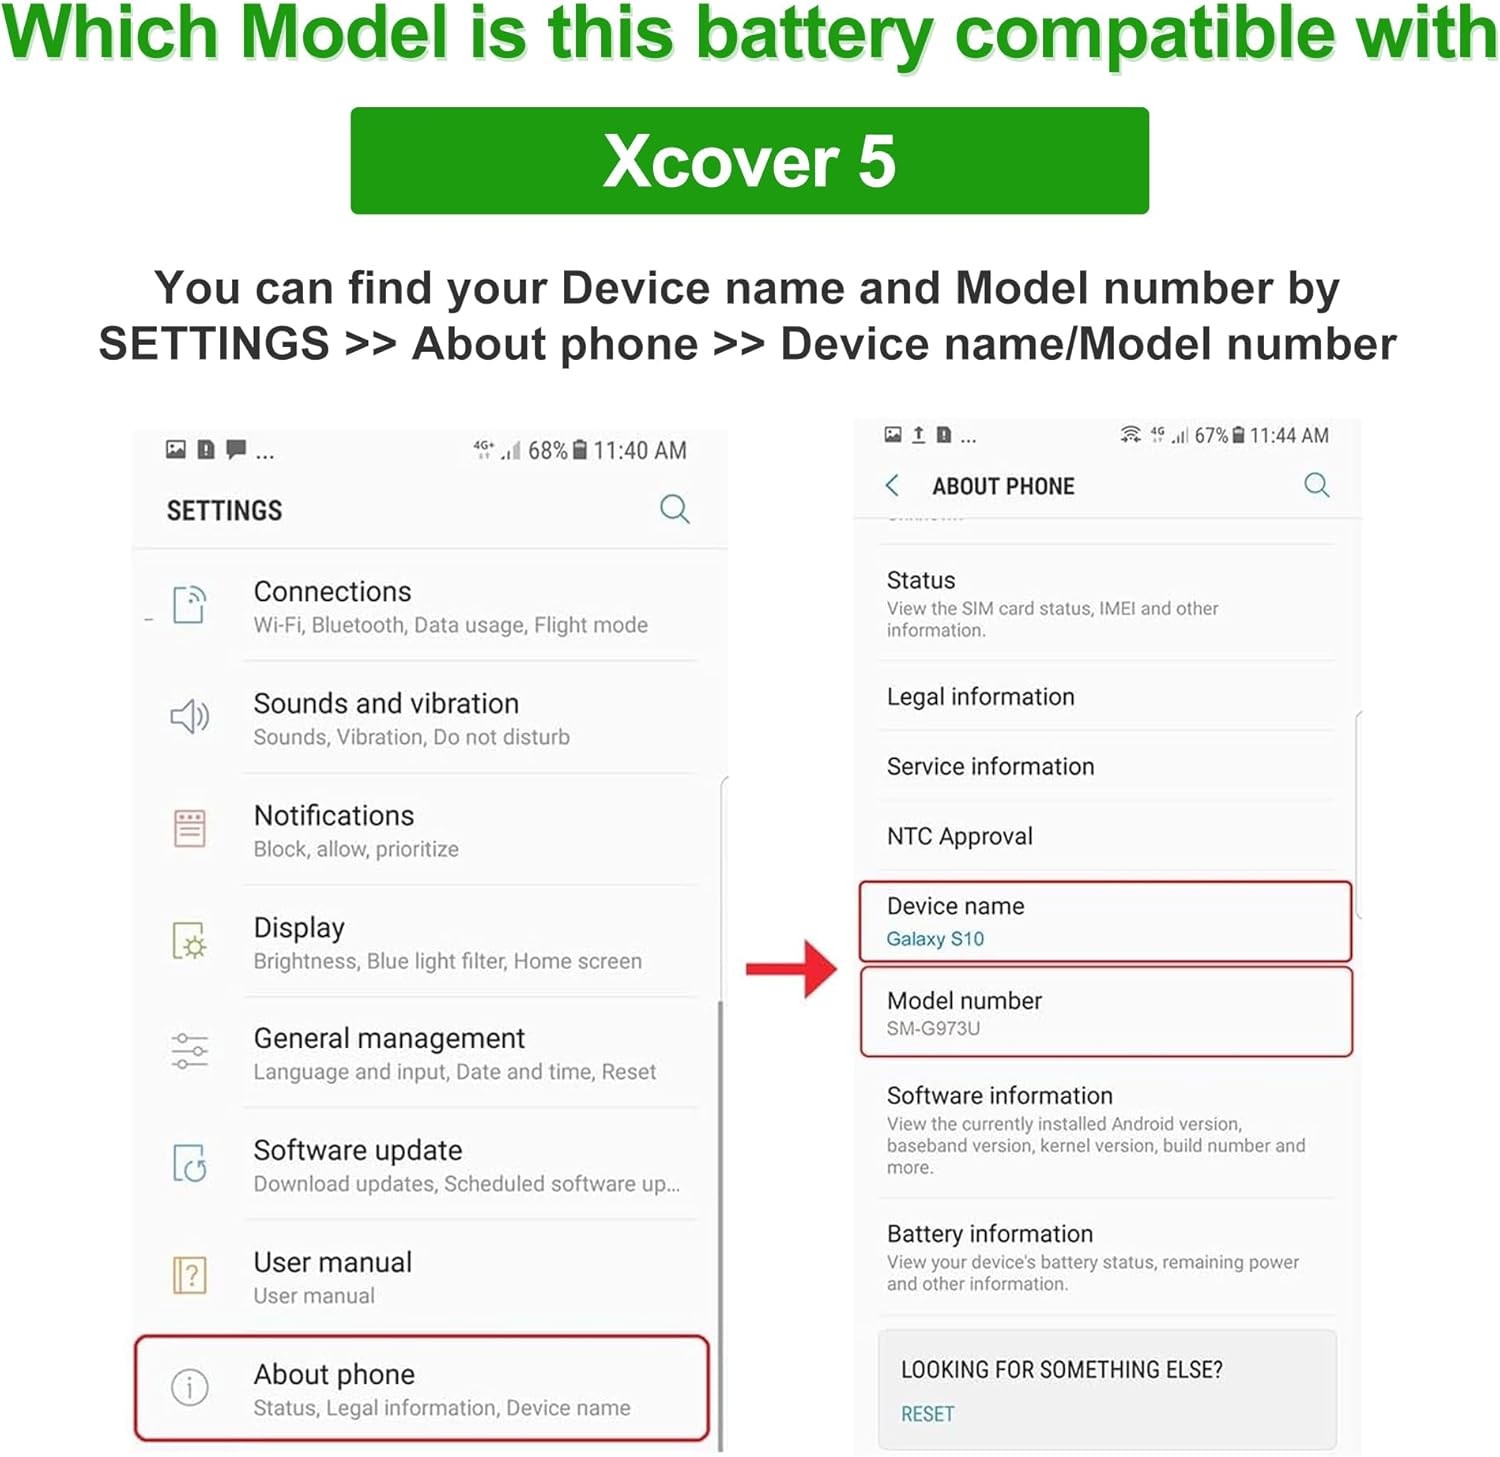The width and height of the screenshot is (1500, 1457).
Task: Tap the About phone info icon
Action: (x=189, y=1387)
